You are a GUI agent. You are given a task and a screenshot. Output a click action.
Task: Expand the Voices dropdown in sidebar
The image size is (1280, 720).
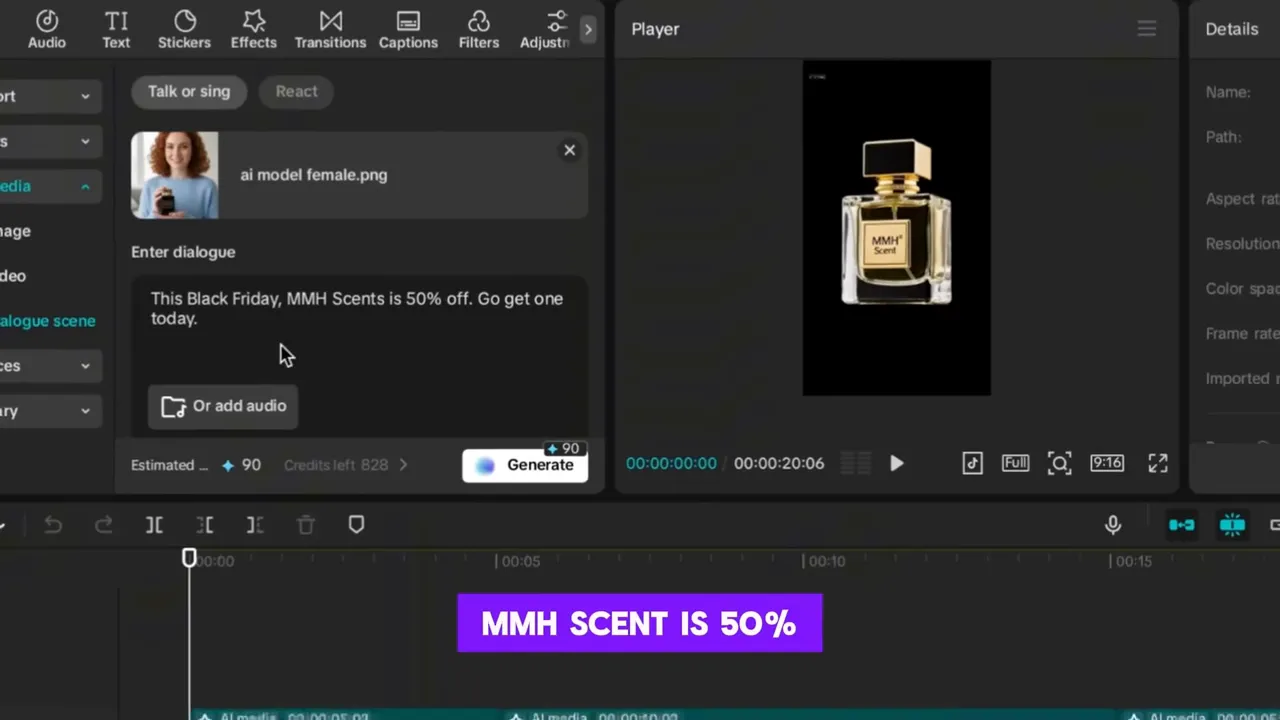pos(85,365)
